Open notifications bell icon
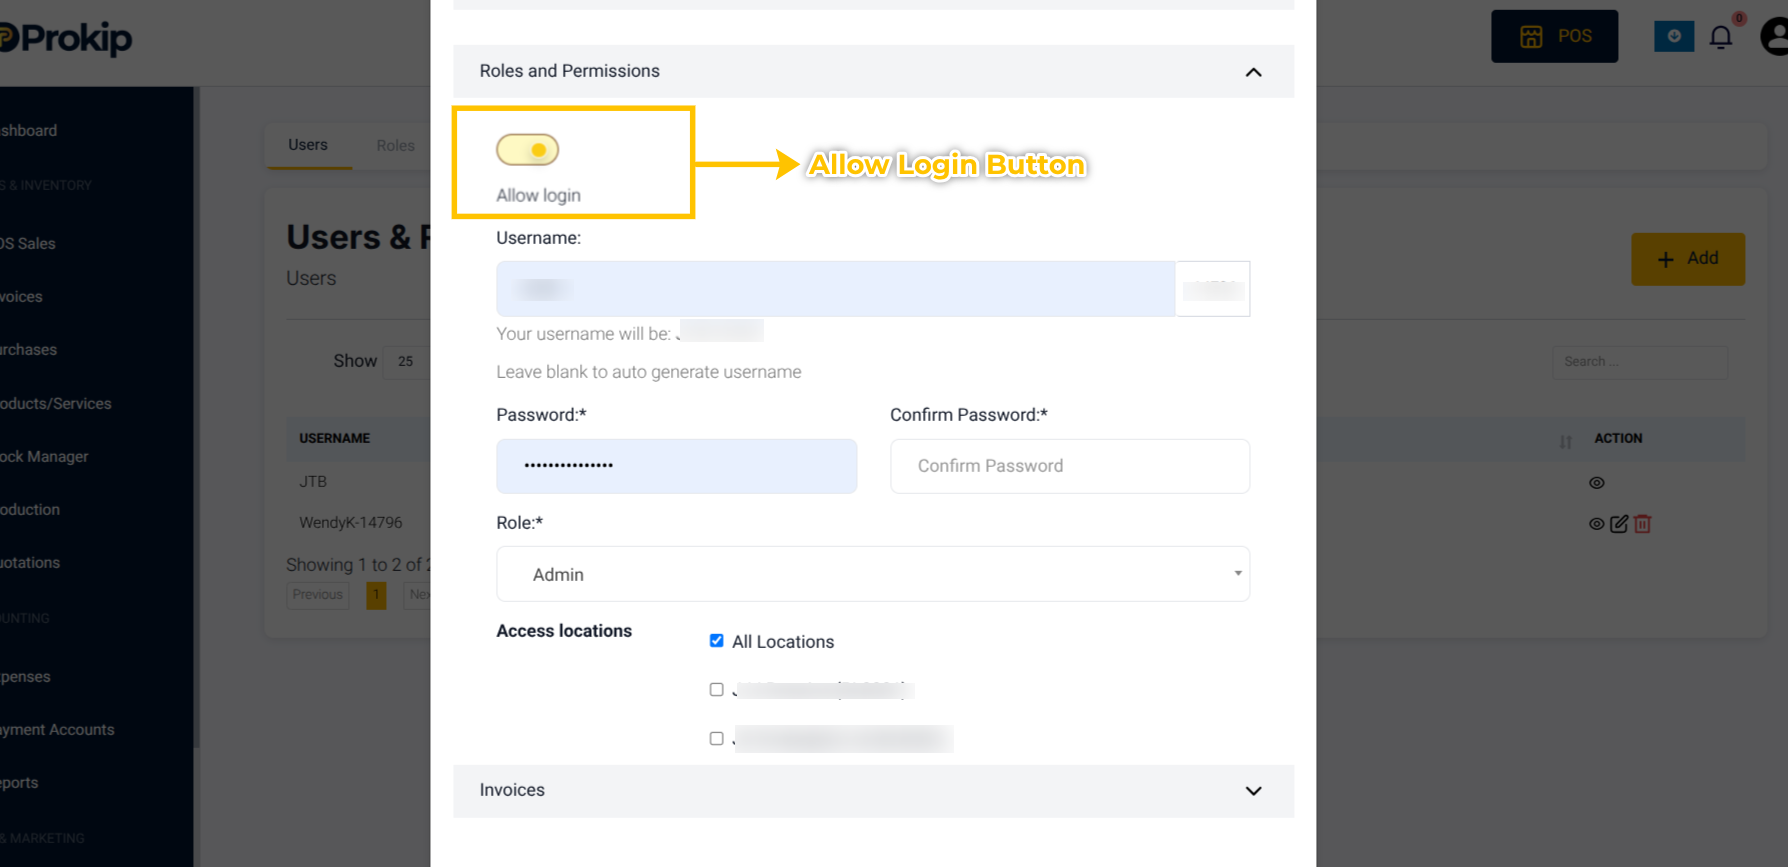The image size is (1788, 867). coord(1720,37)
